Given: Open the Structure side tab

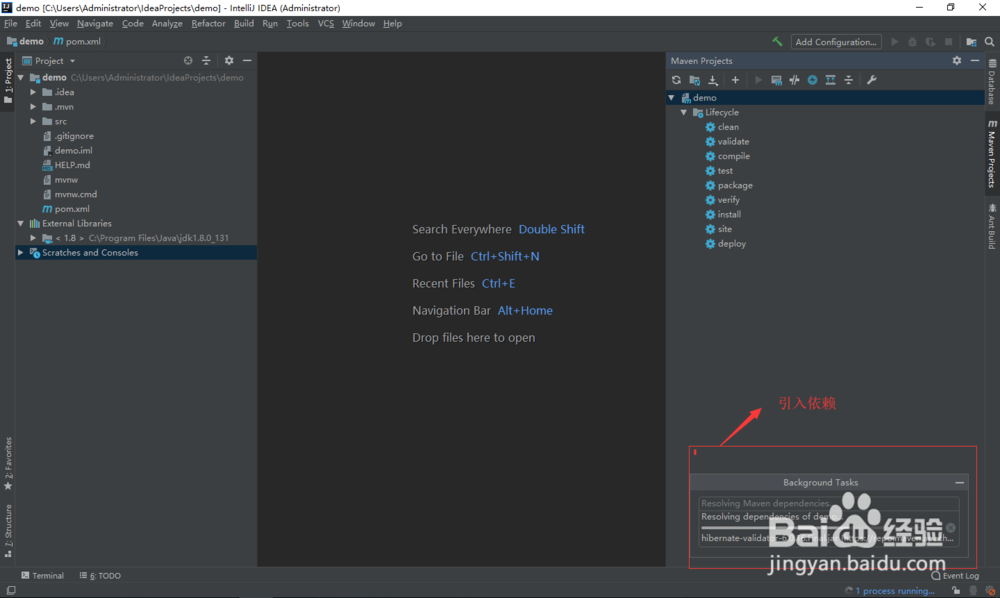Looking at the screenshot, I should [x=8, y=531].
